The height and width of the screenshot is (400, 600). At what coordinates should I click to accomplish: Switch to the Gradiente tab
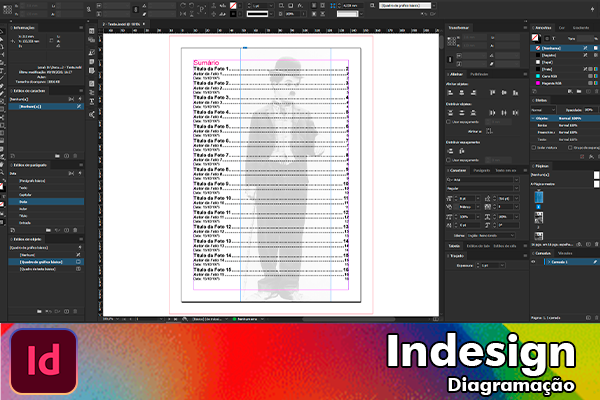(581, 28)
